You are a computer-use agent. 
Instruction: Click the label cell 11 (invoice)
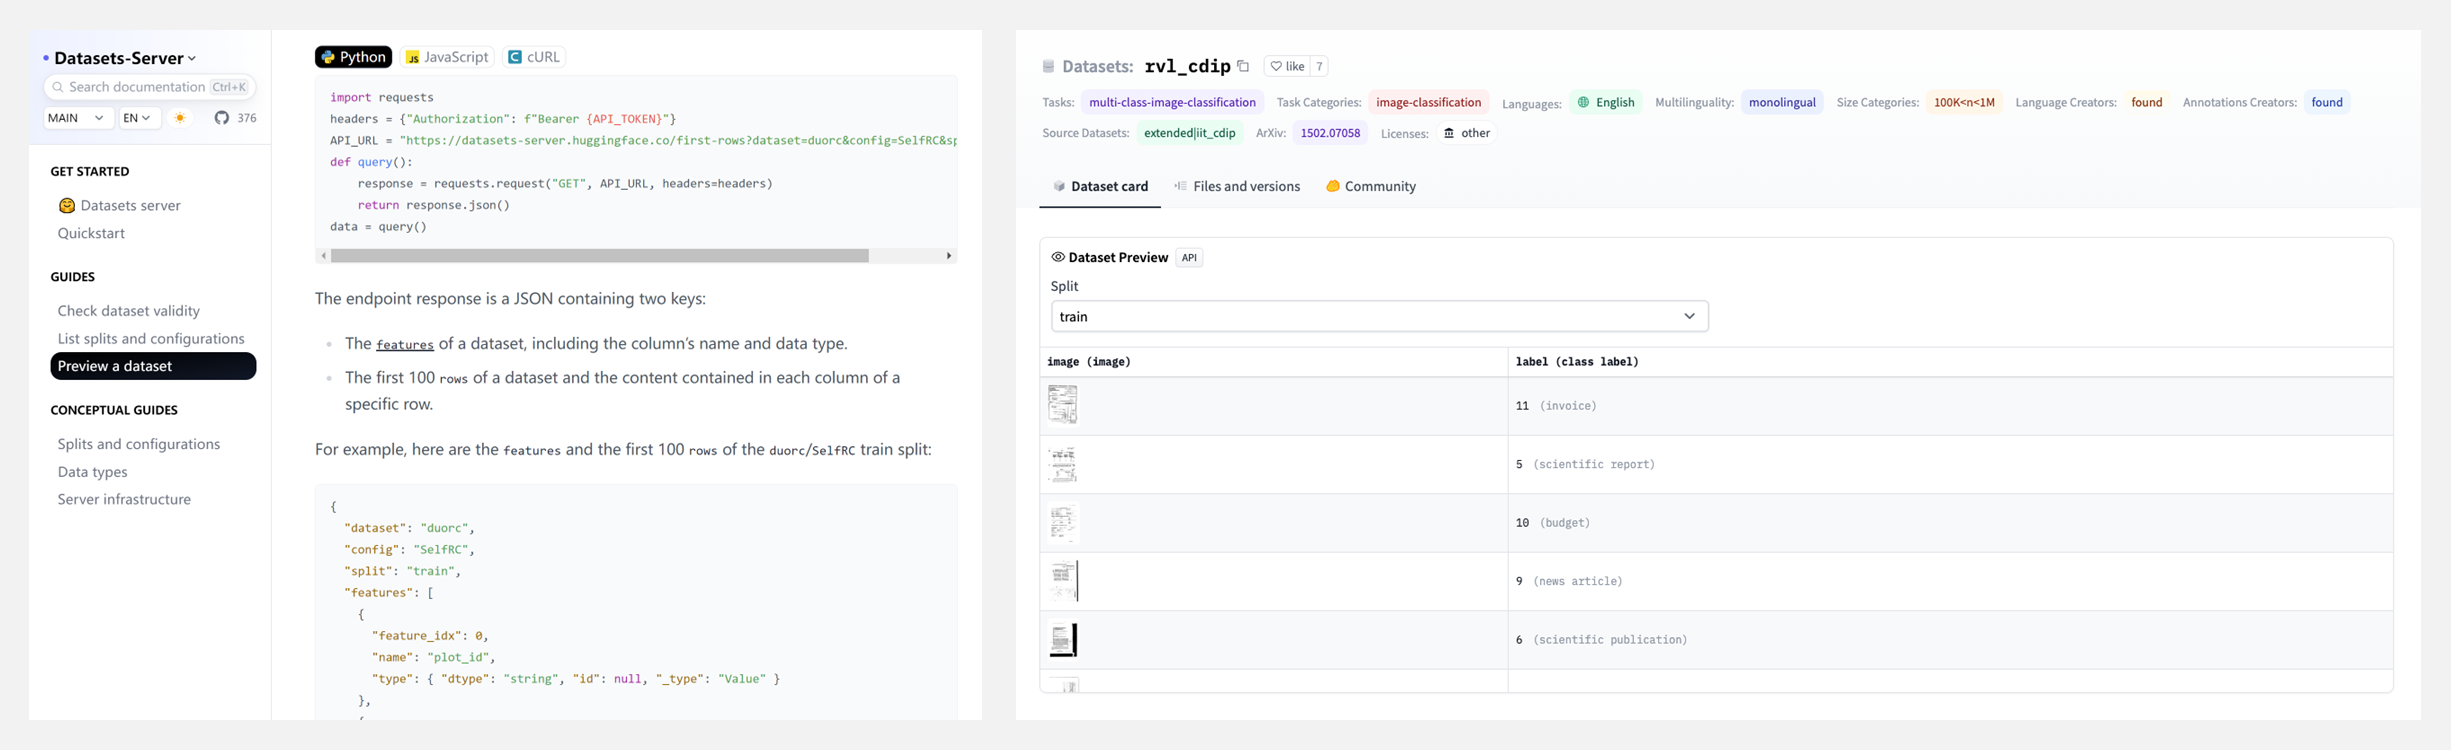[x=1950, y=406]
